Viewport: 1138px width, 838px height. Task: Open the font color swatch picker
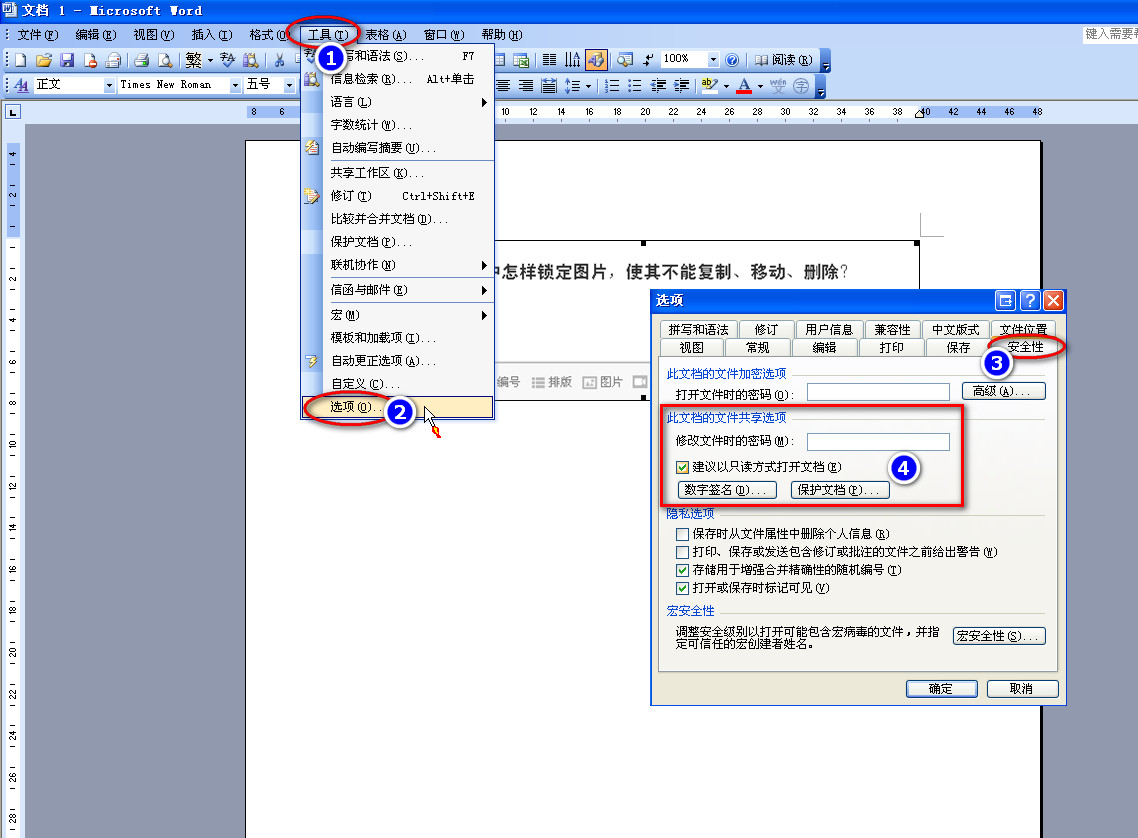[759, 84]
